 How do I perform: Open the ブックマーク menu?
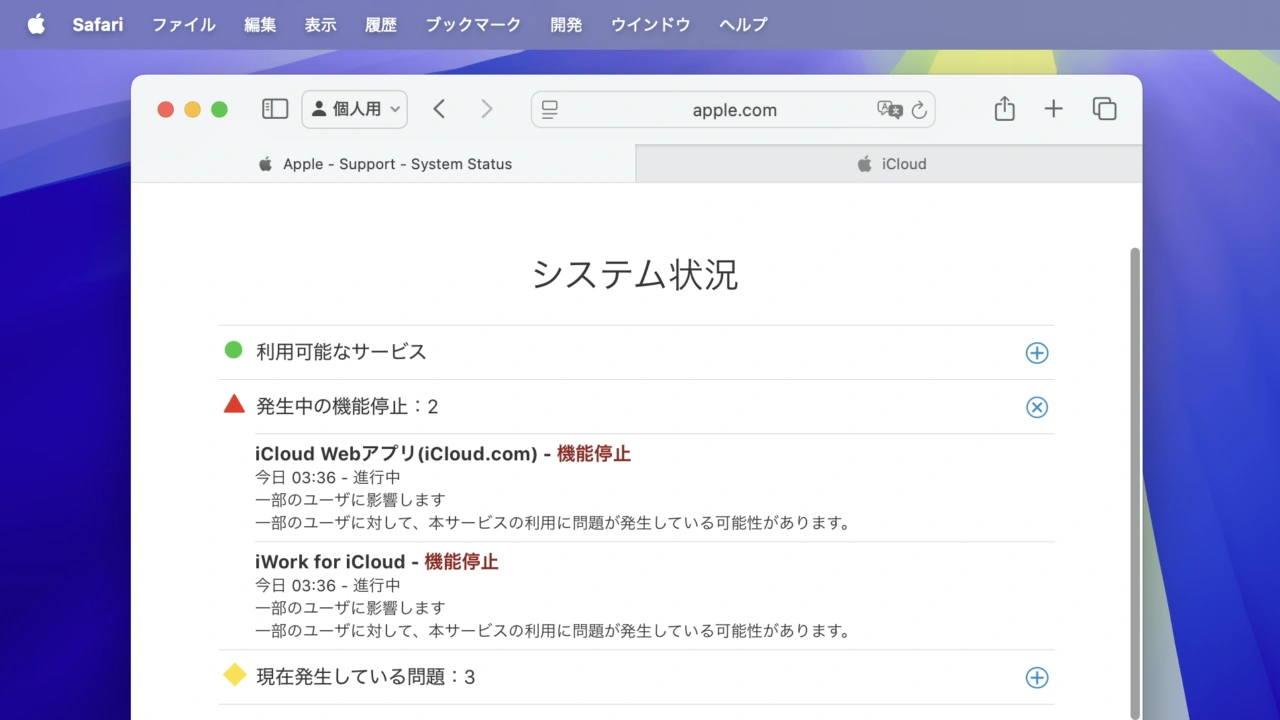473,25
